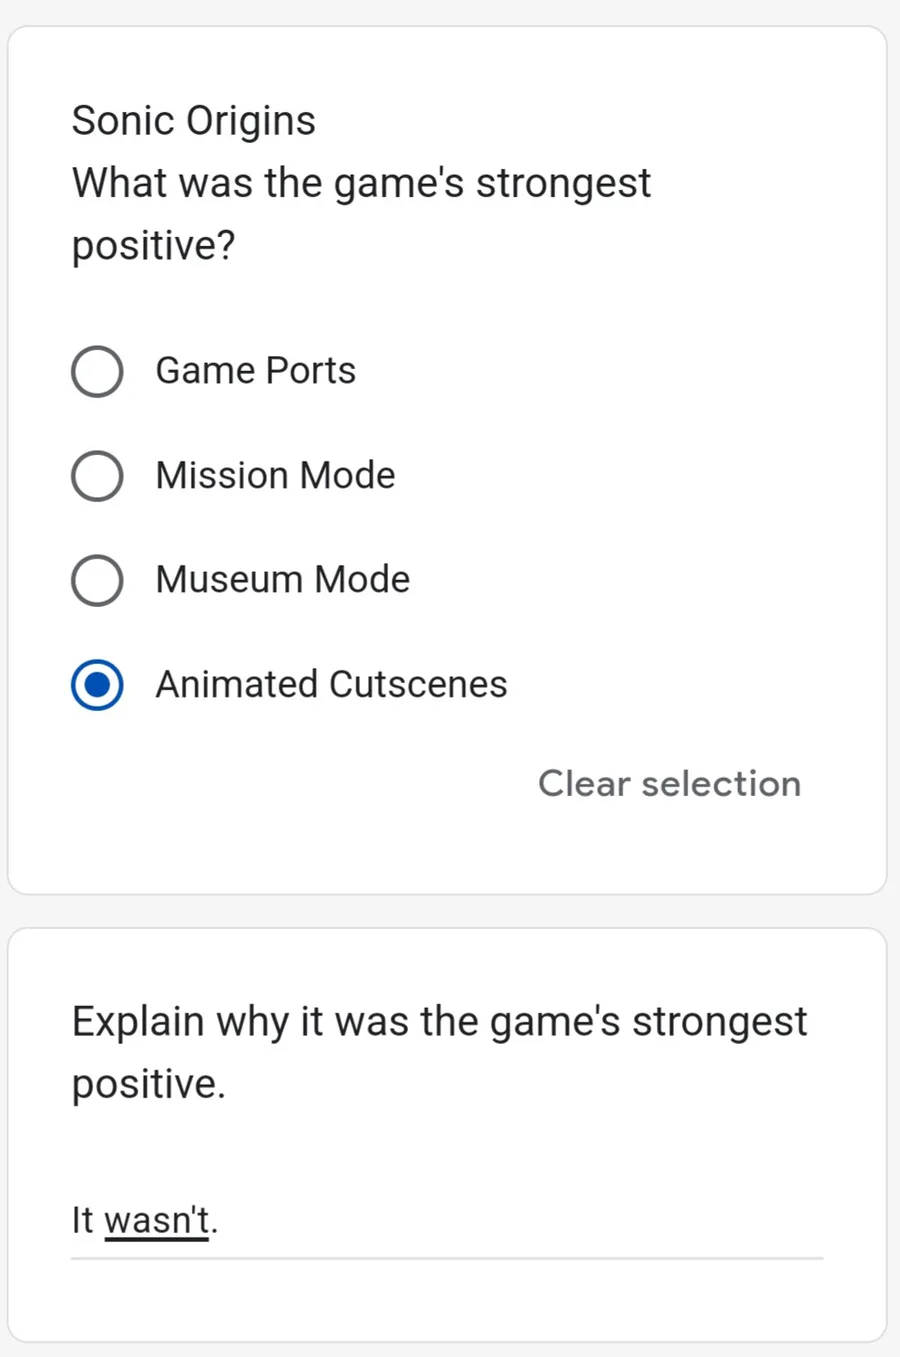Tap the Mission Mode label text
The image size is (900, 1357).
[x=276, y=475]
